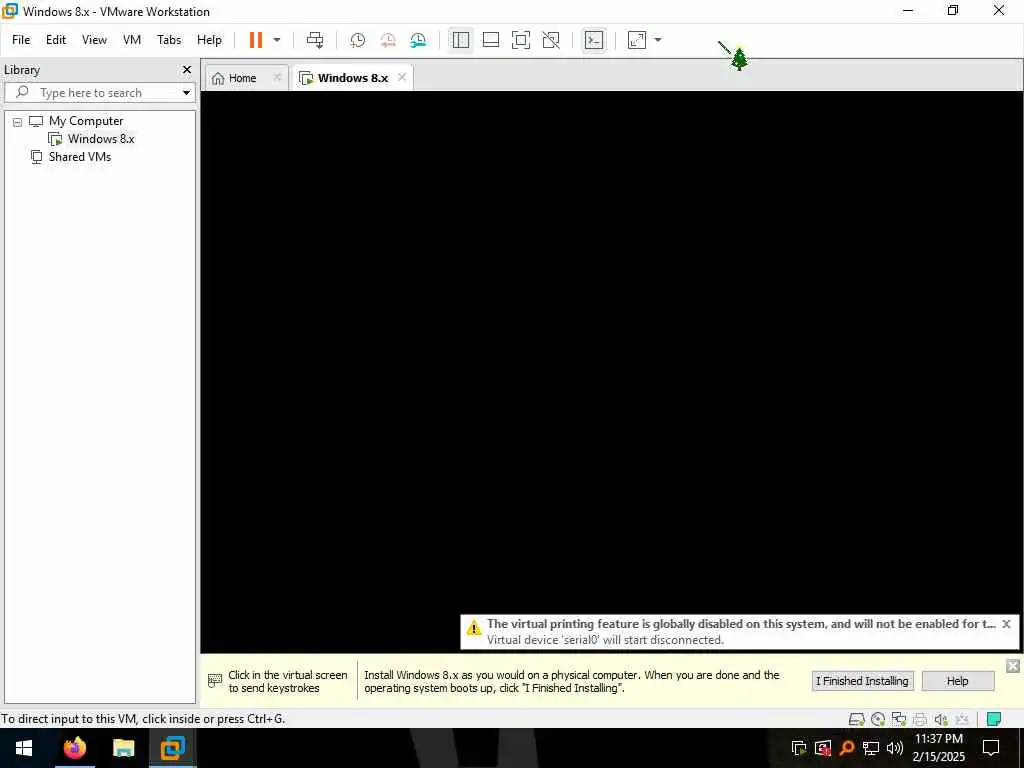Click the VMware logo in title bar
This screenshot has width=1024, height=768.
click(10, 11)
